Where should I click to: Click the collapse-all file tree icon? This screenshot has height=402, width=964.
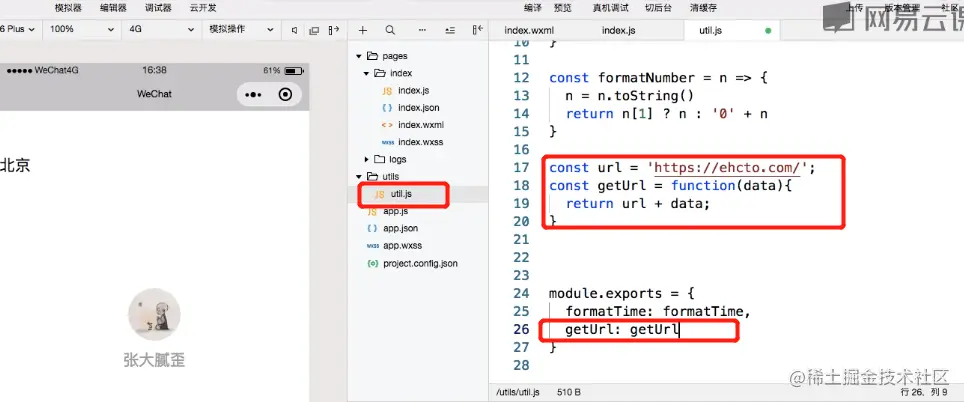pyautogui.click(x=450, y=30)
